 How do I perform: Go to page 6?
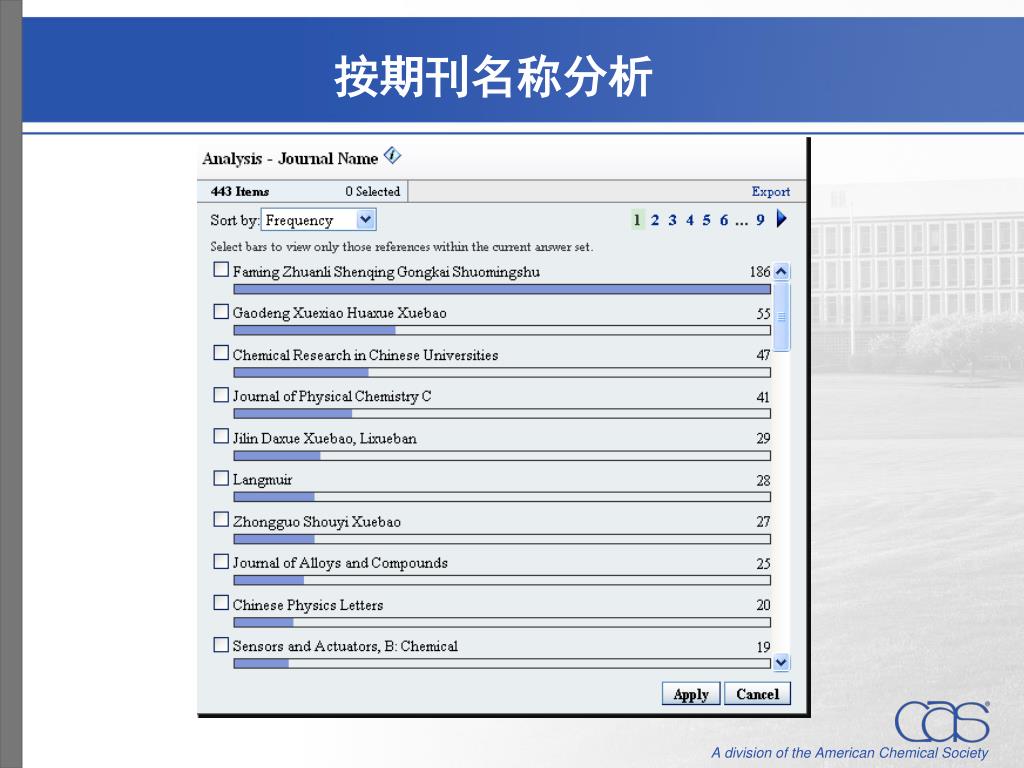pyautogui.click(x=724, y=220)
